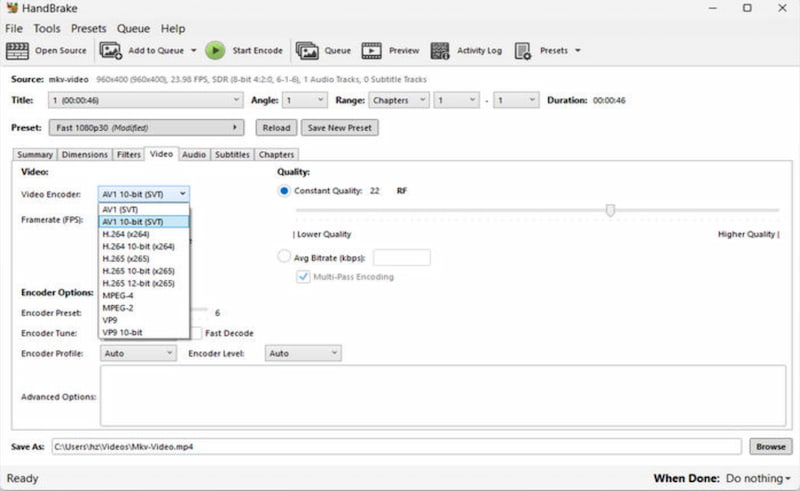Click the green Start Encode play icon
The image size is (800, 491).
point(215,51)
